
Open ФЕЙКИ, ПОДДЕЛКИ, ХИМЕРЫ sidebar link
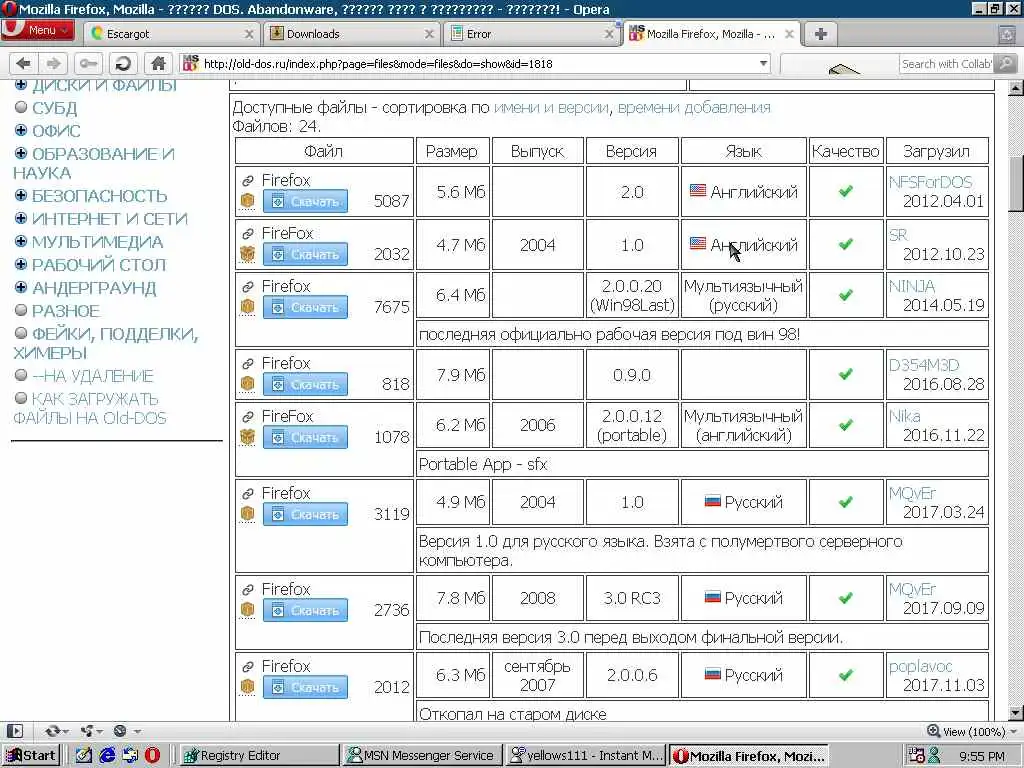[106, 344]
